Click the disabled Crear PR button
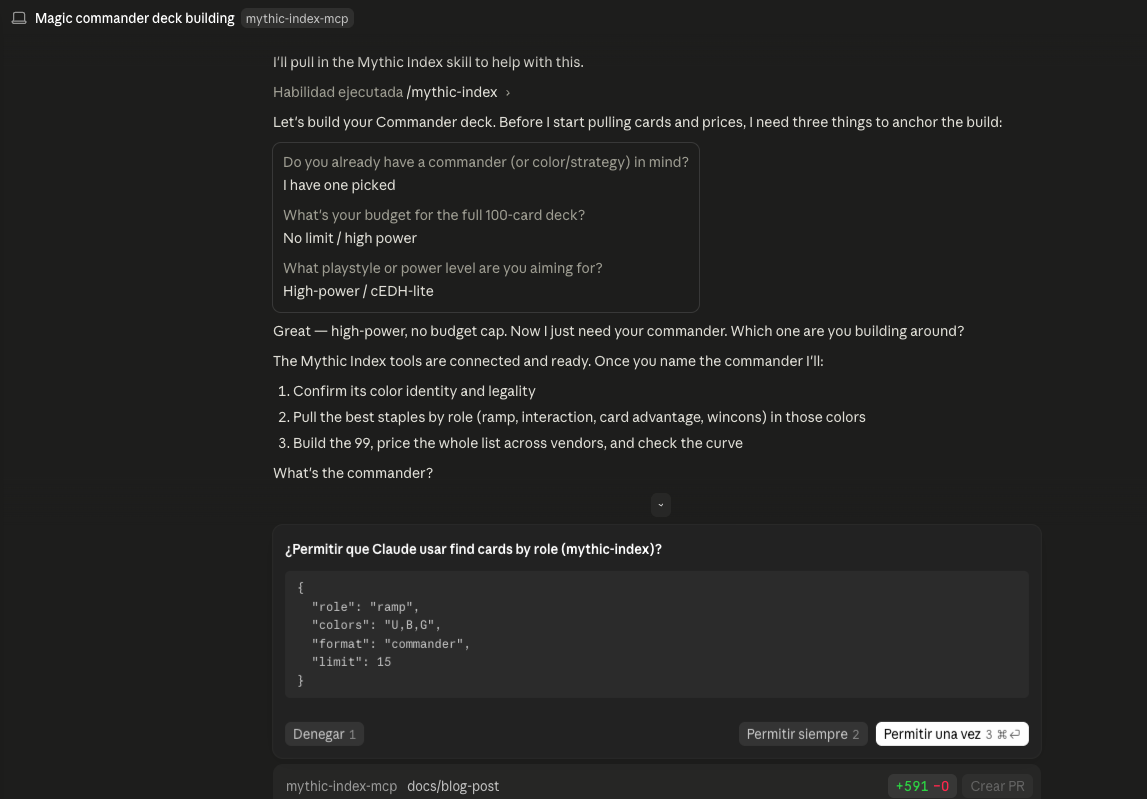Screen dimensions: 1147x799 (997, 786)
